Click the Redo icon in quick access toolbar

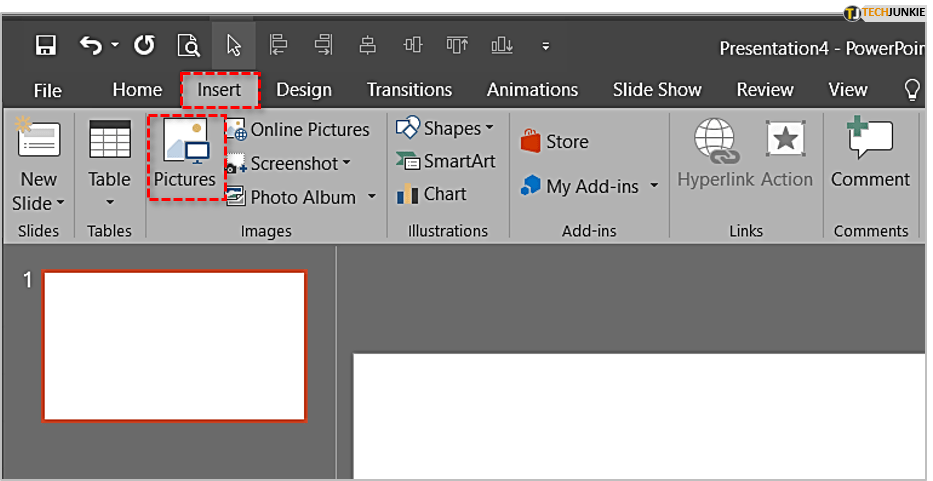(x=144, y=45)
